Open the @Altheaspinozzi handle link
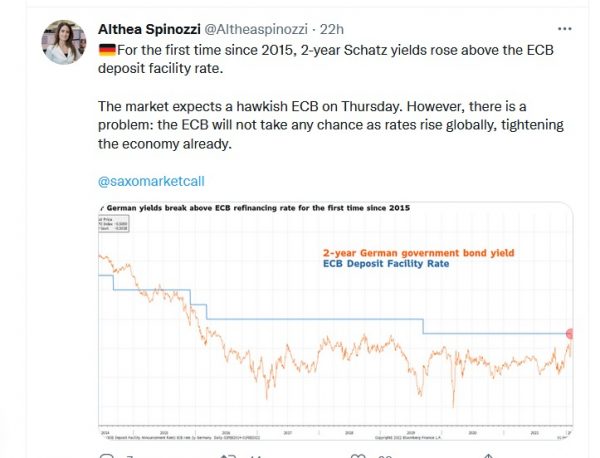 (256, 29)
